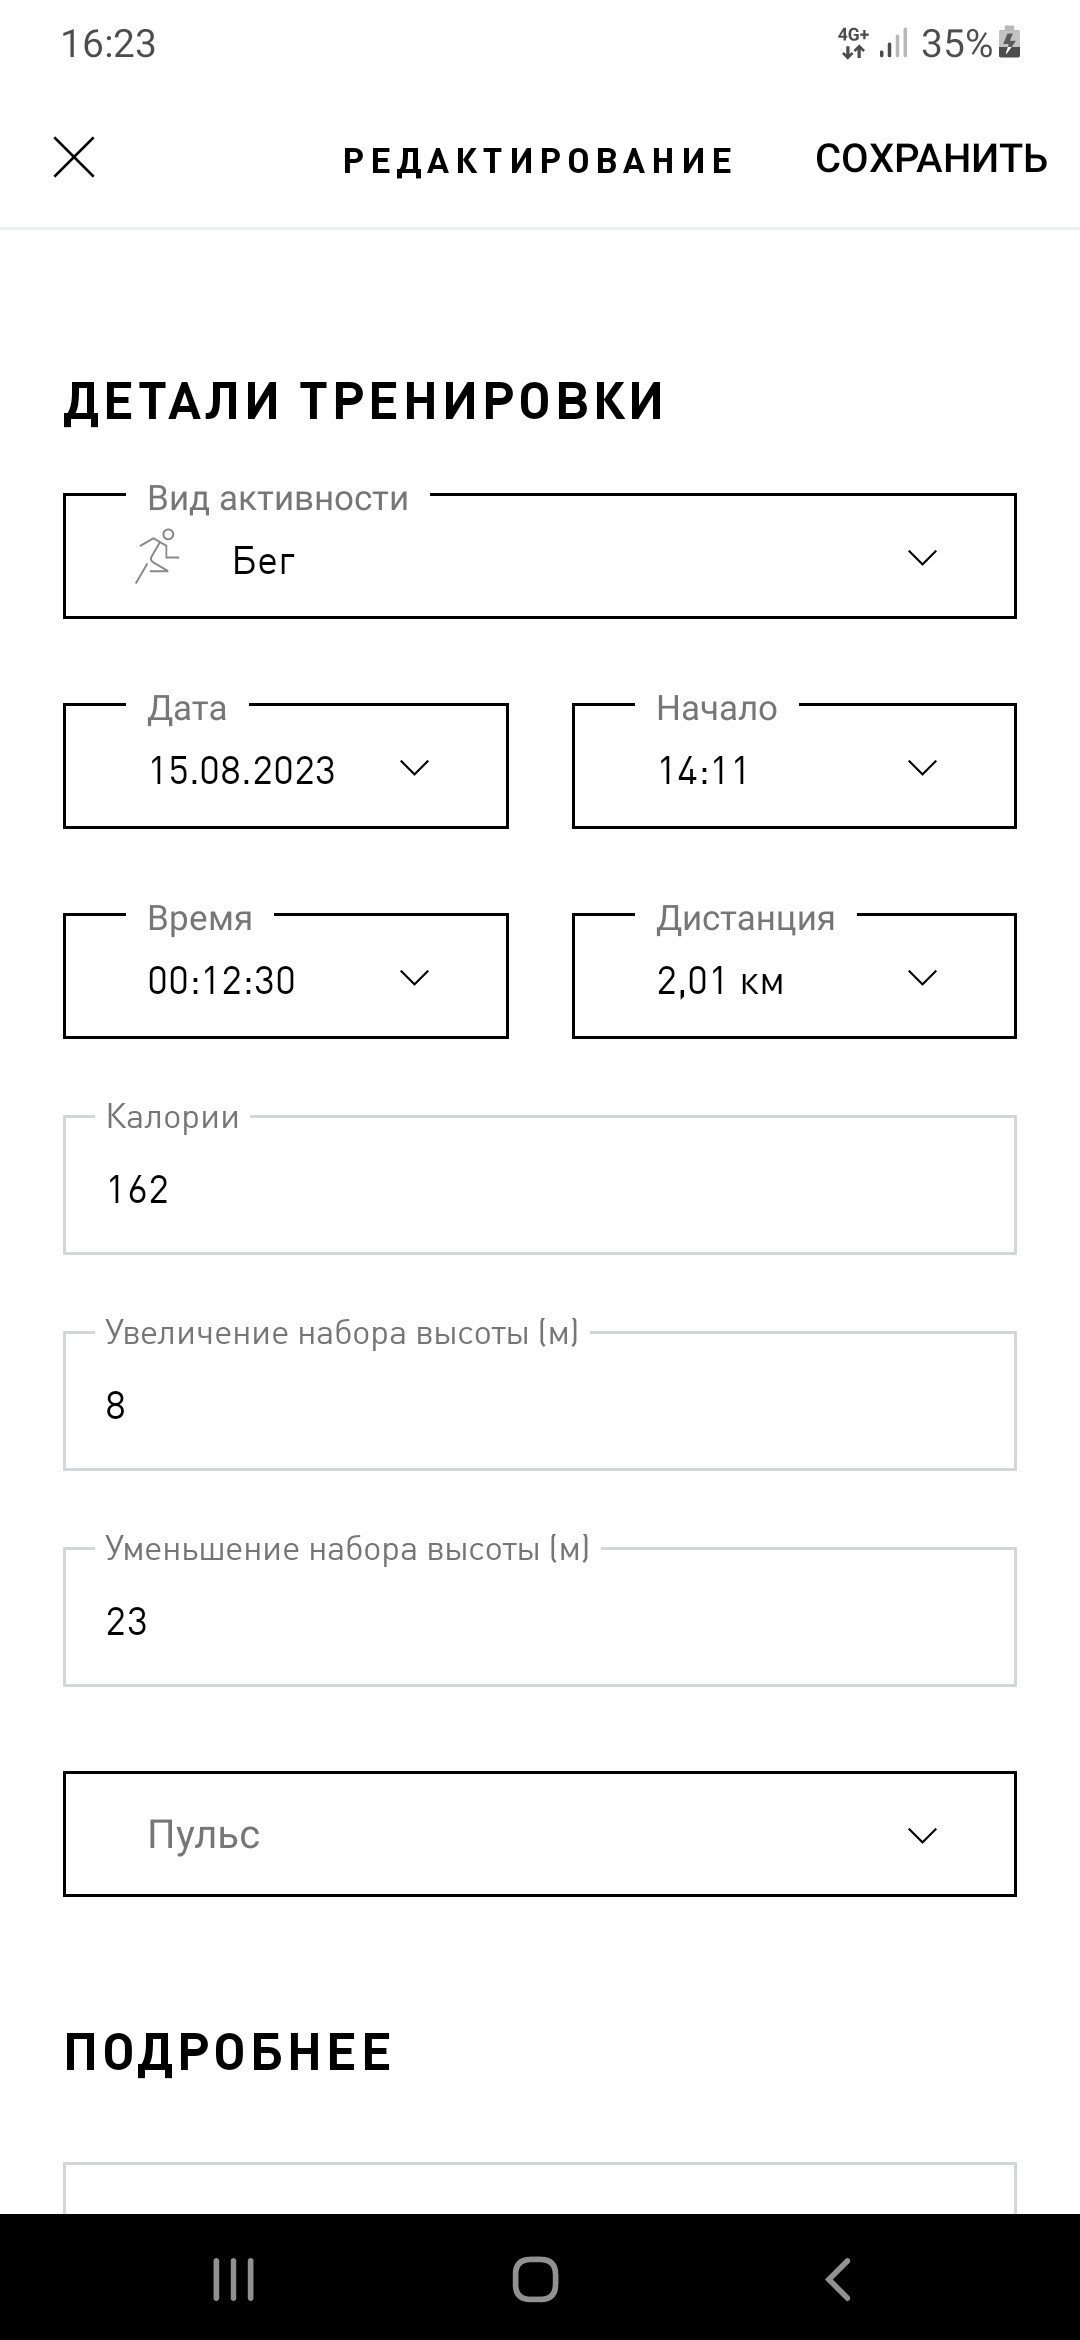This screenshot has width=1080, height=2340.
Task: Tap the Android home navigation icon
Action: click(535, 2280)
